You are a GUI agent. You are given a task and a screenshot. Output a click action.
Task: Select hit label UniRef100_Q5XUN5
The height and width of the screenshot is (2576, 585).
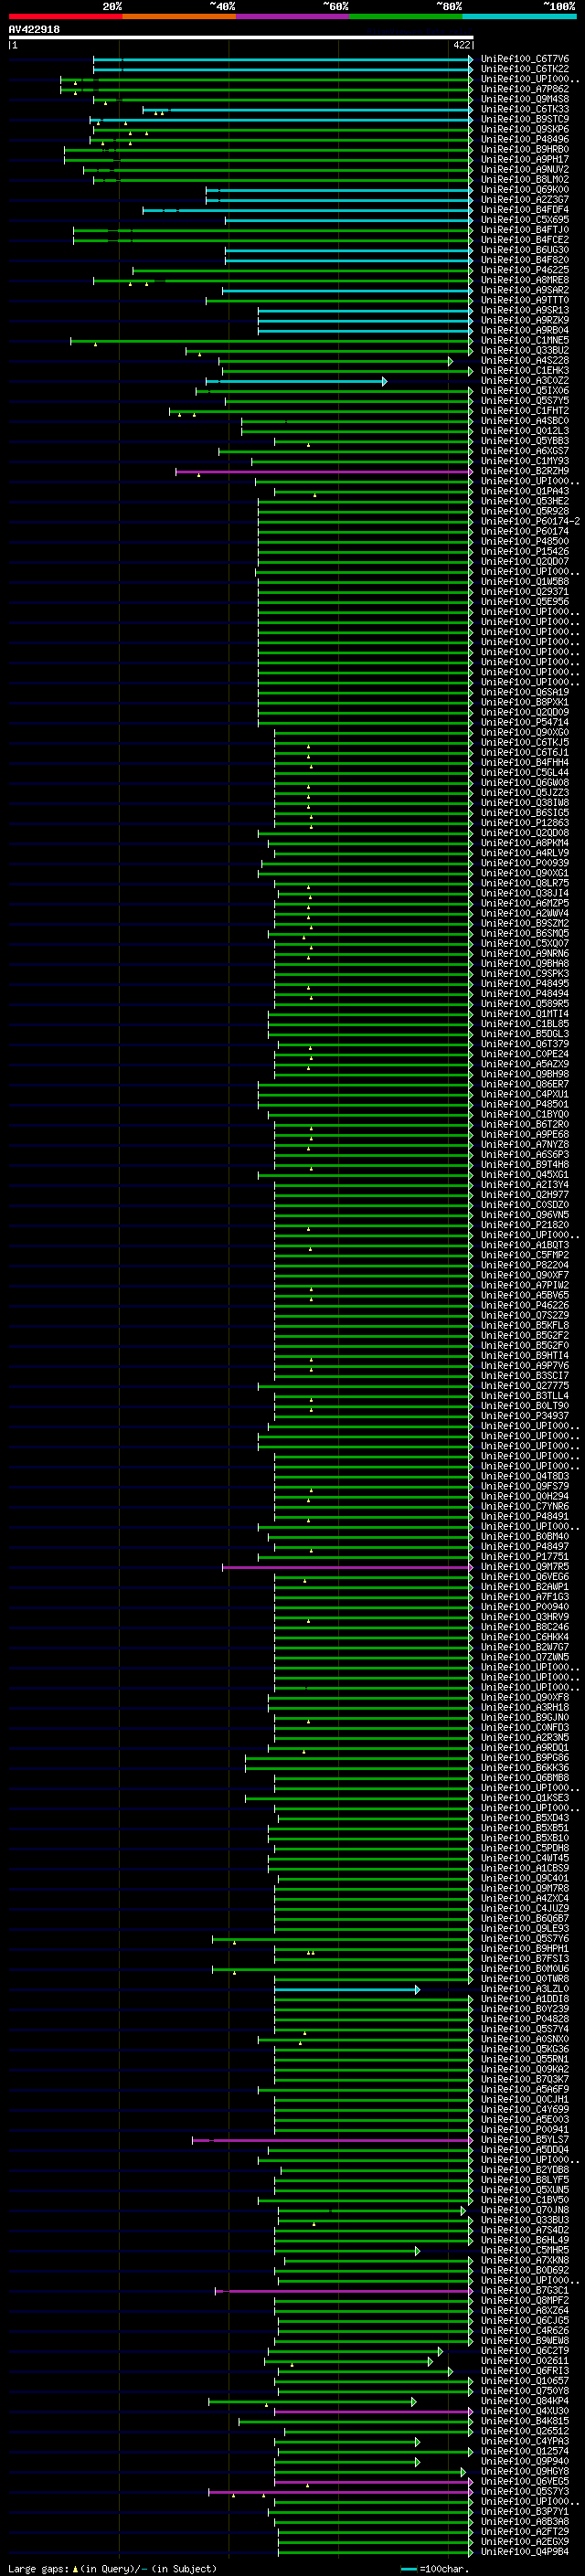[525, 2190]
